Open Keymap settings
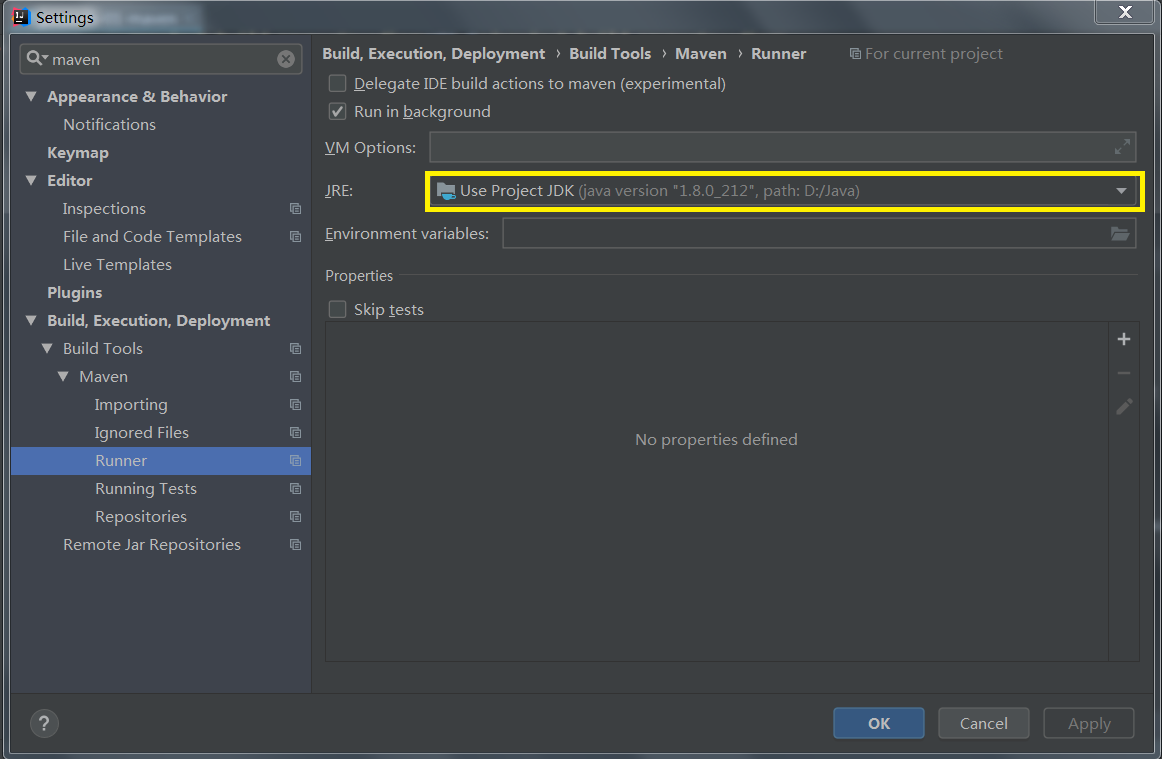The height and width of the screenshot is (759, 1162). tap(78, 153)
